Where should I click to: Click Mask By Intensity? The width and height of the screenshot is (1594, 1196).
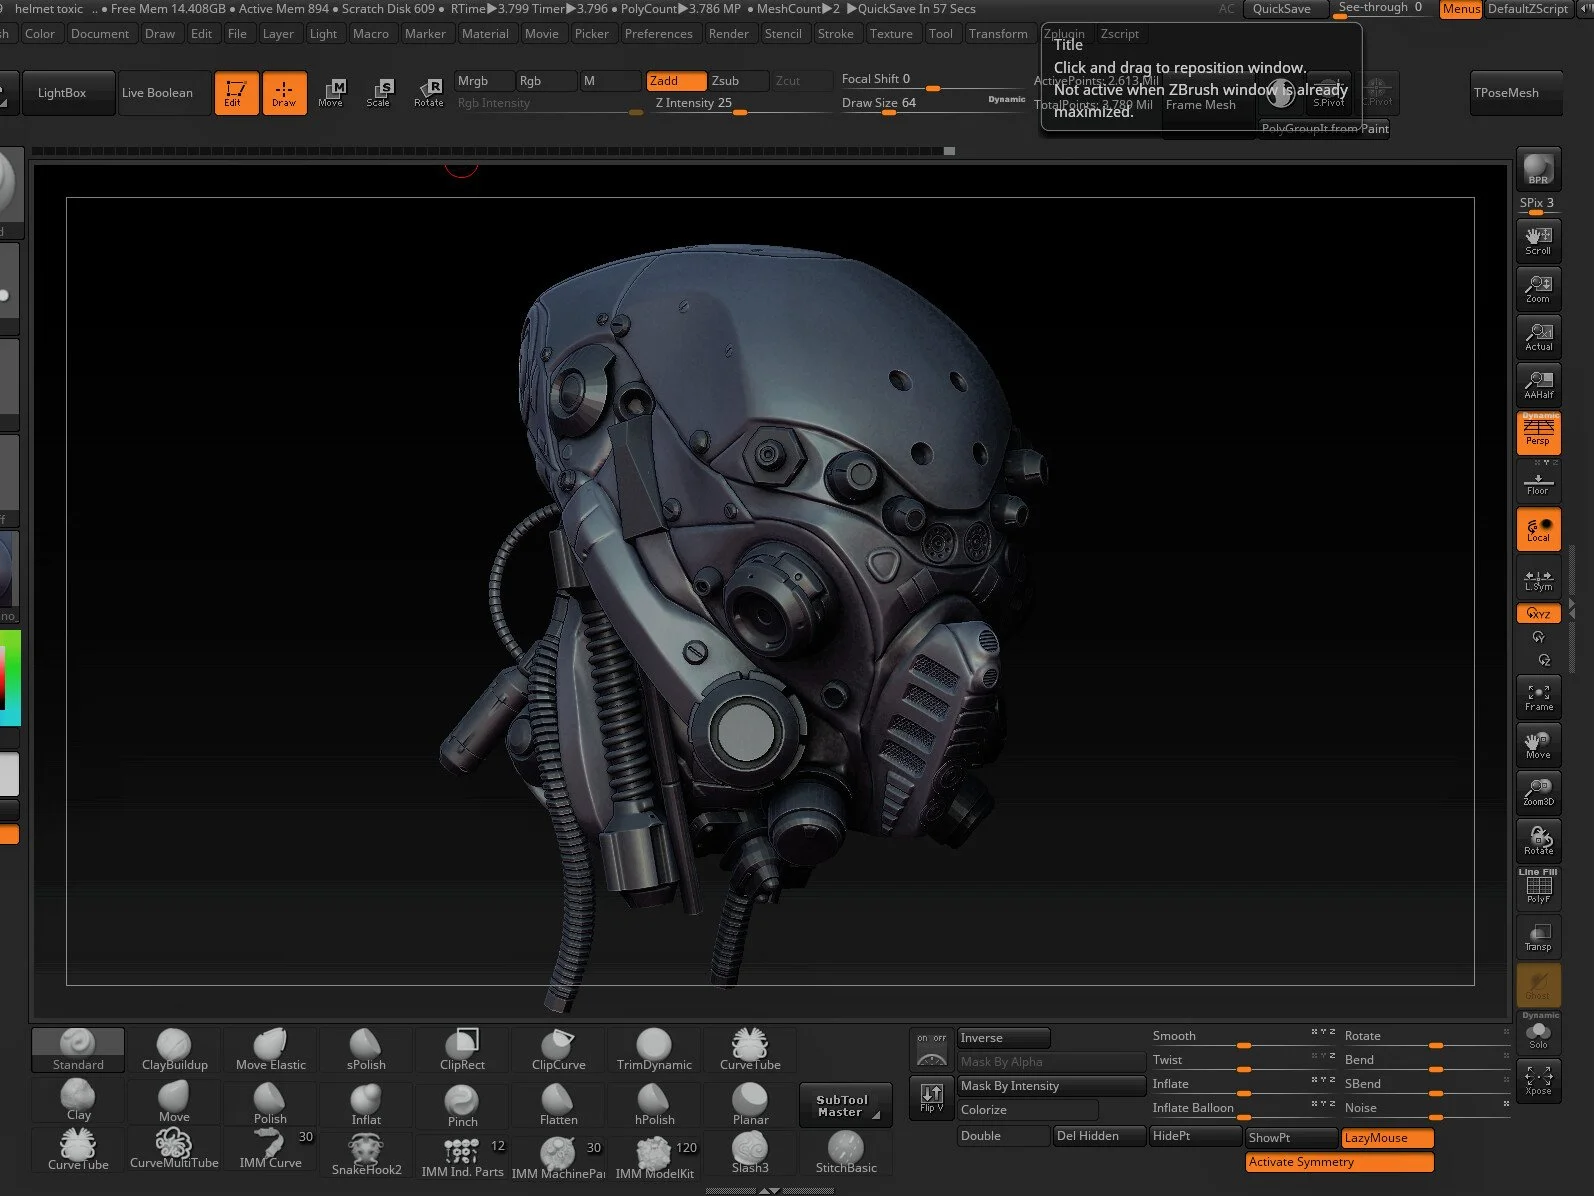click(1051, 1086)
